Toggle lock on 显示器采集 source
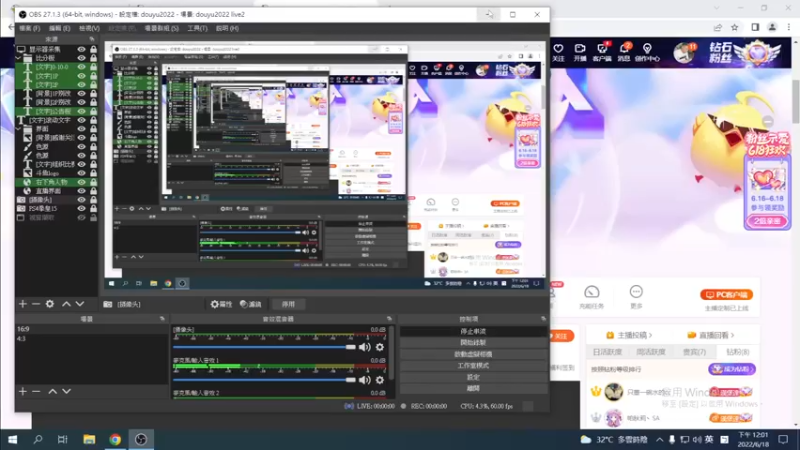Viewport: 800px width, 450px height. click(x=93, y=49)
